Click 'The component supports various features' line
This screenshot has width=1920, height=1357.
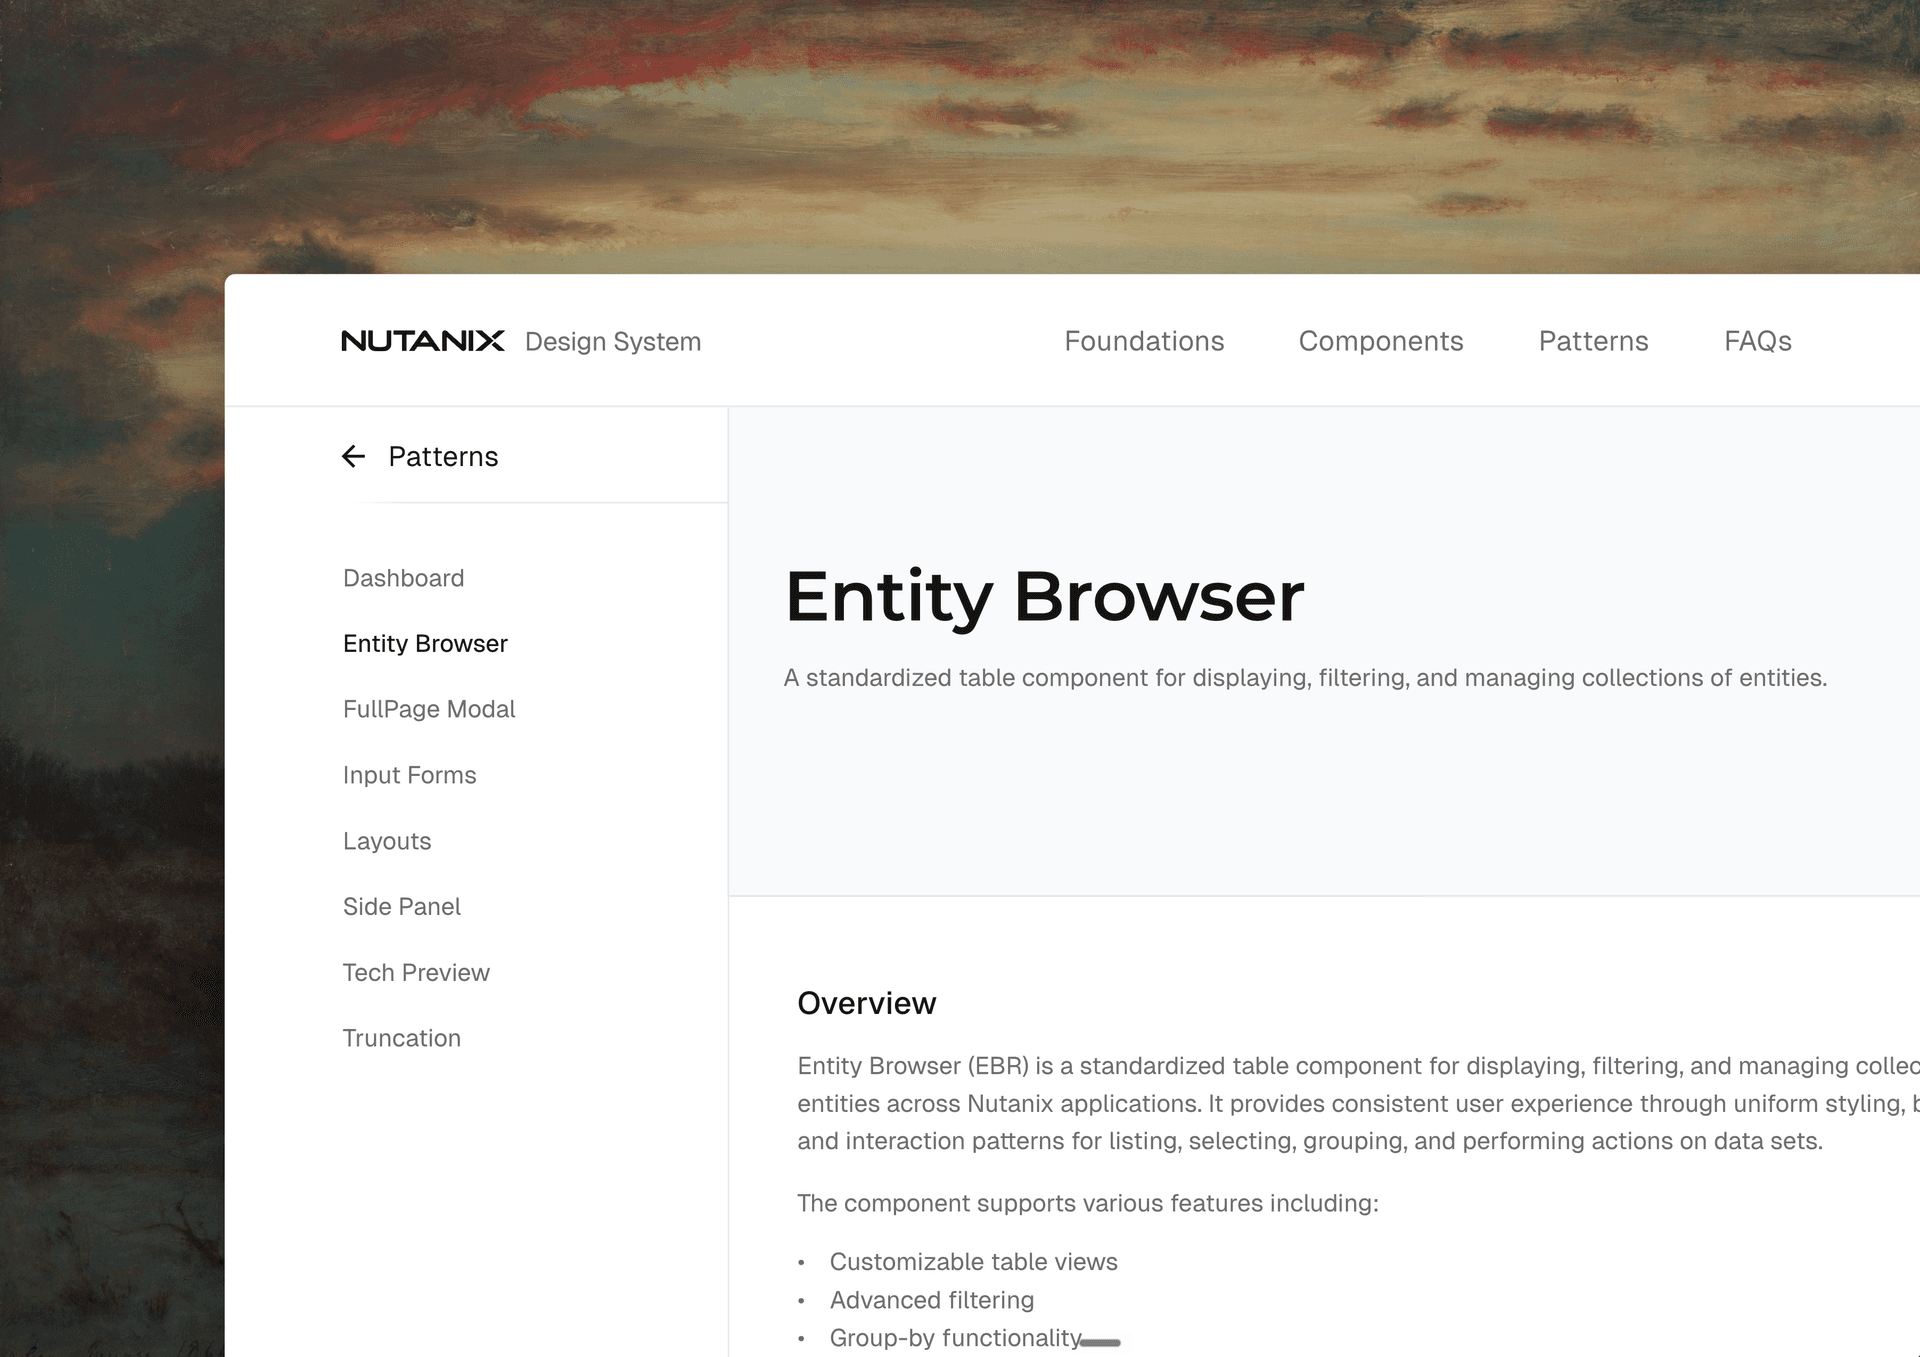[x=1087, y=1203]
